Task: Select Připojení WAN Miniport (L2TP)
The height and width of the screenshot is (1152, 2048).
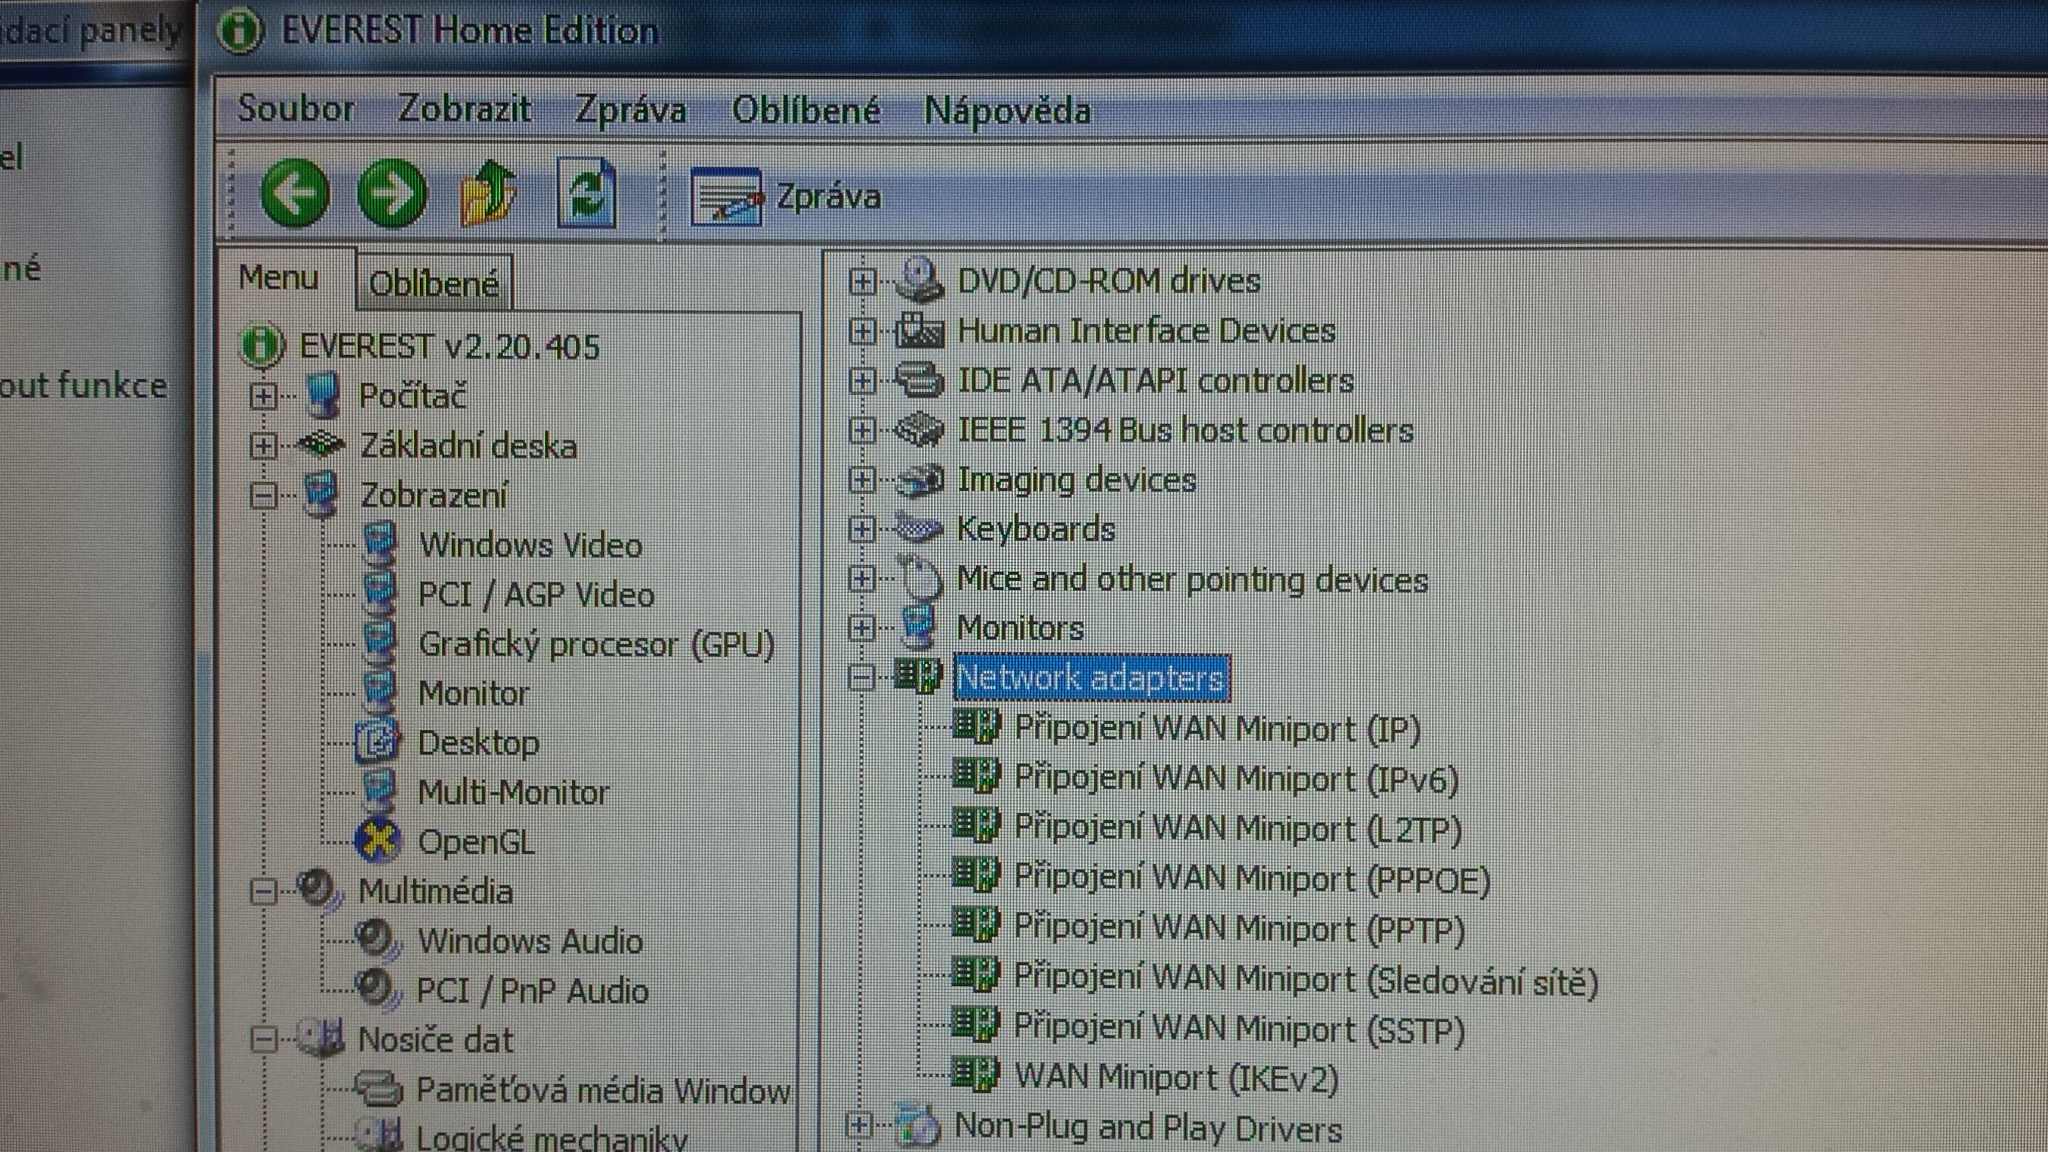Action: click(1238, 828)
